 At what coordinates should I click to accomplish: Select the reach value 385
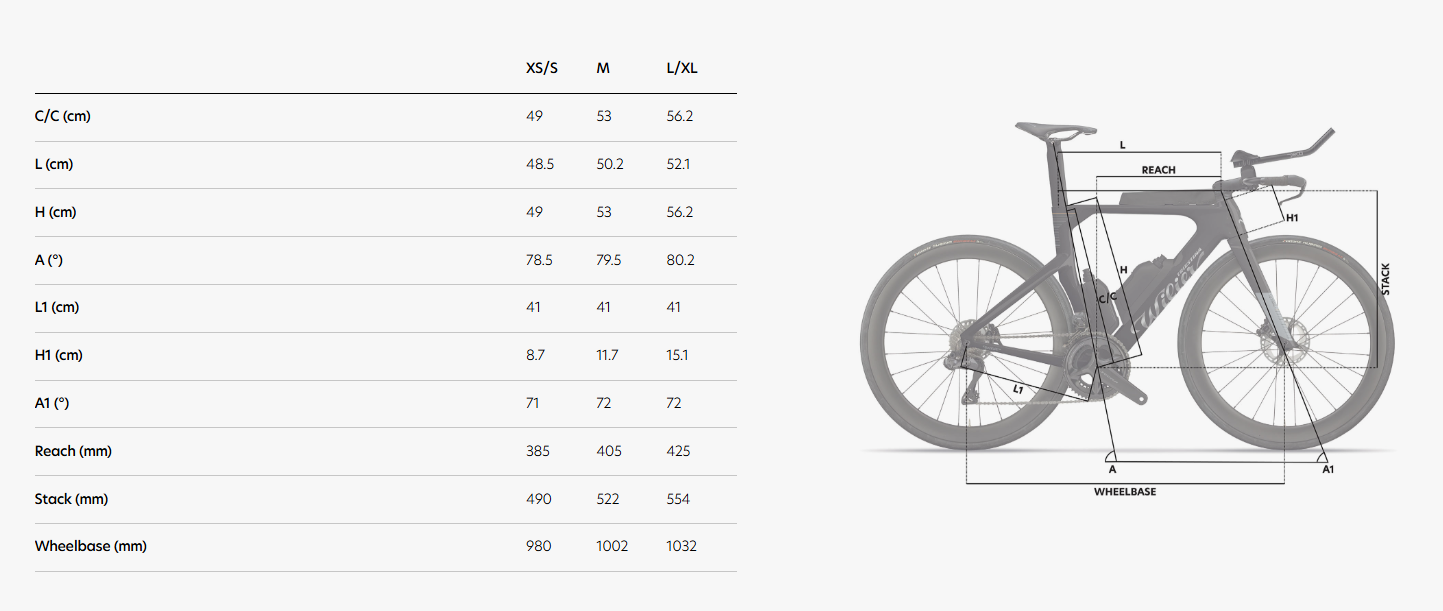click(538, 451)
